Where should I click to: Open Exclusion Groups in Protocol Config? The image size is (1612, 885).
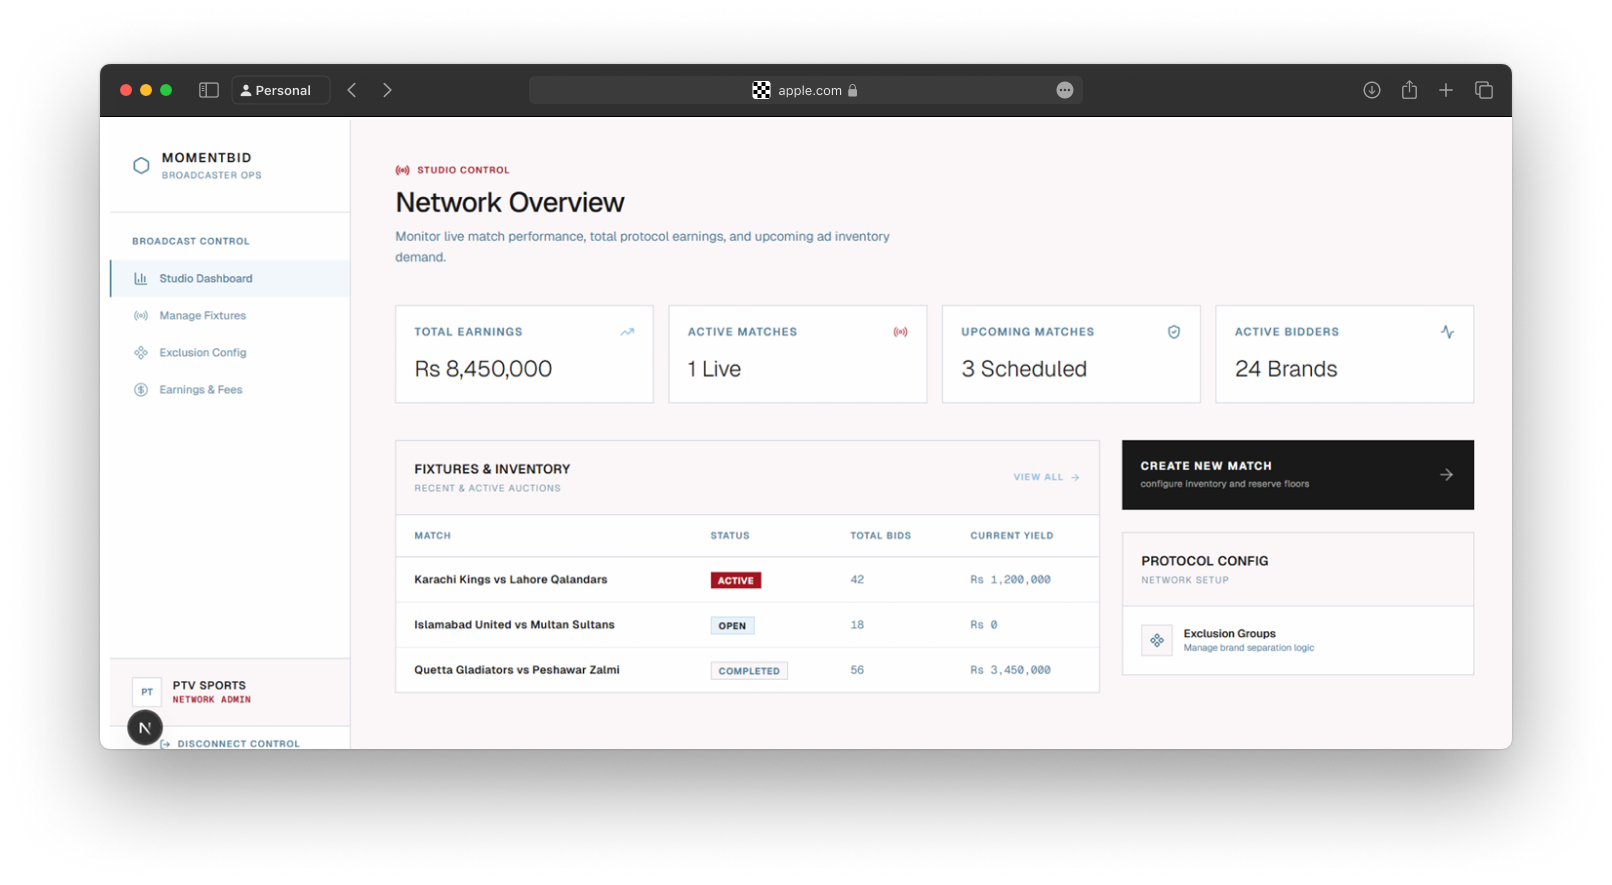(x=1297, y=640)
